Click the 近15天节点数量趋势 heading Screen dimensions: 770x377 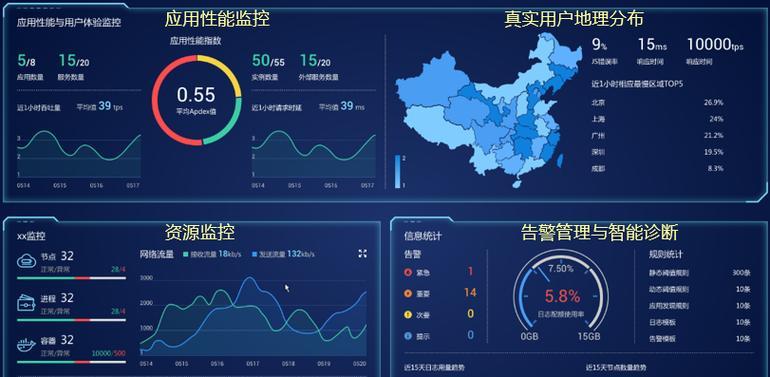coord(616,367)
